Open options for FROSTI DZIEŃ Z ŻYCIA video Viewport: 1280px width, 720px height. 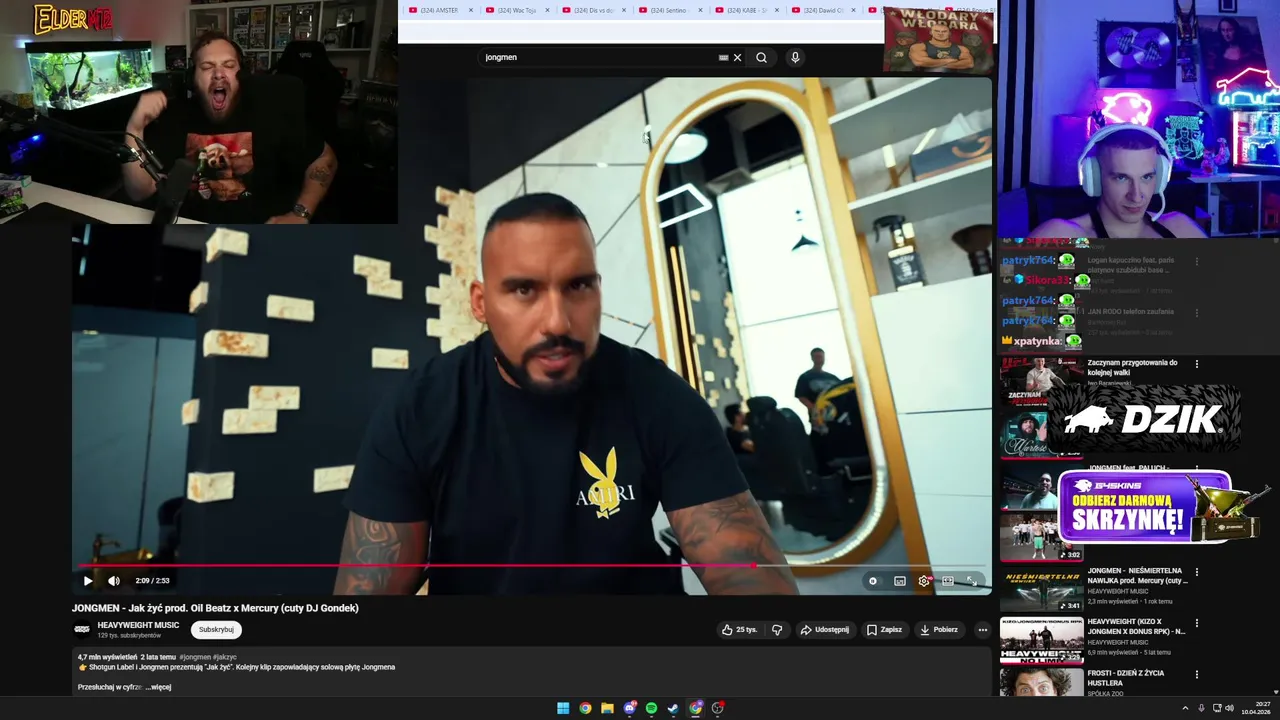tap(1196, 674)
